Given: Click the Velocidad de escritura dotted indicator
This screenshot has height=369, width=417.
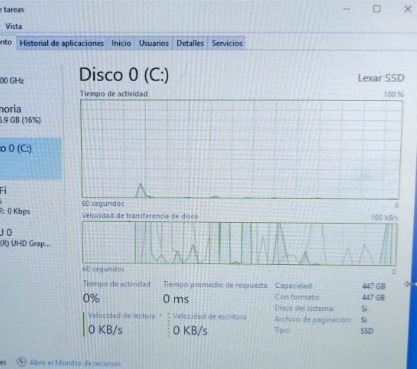Looking at the screenshot, I should (x=169, y=325).
